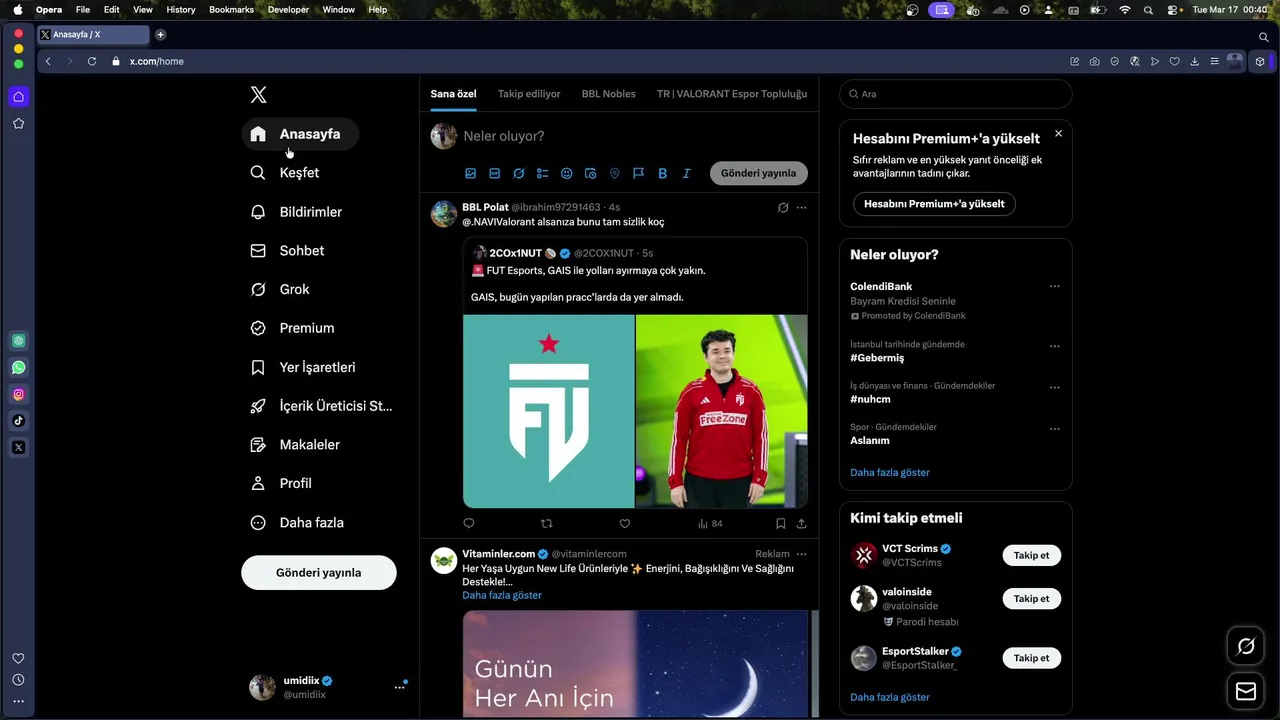
Task: Open Profil in the sidebar
Action: pyautogui.click(x=281, y=483)
